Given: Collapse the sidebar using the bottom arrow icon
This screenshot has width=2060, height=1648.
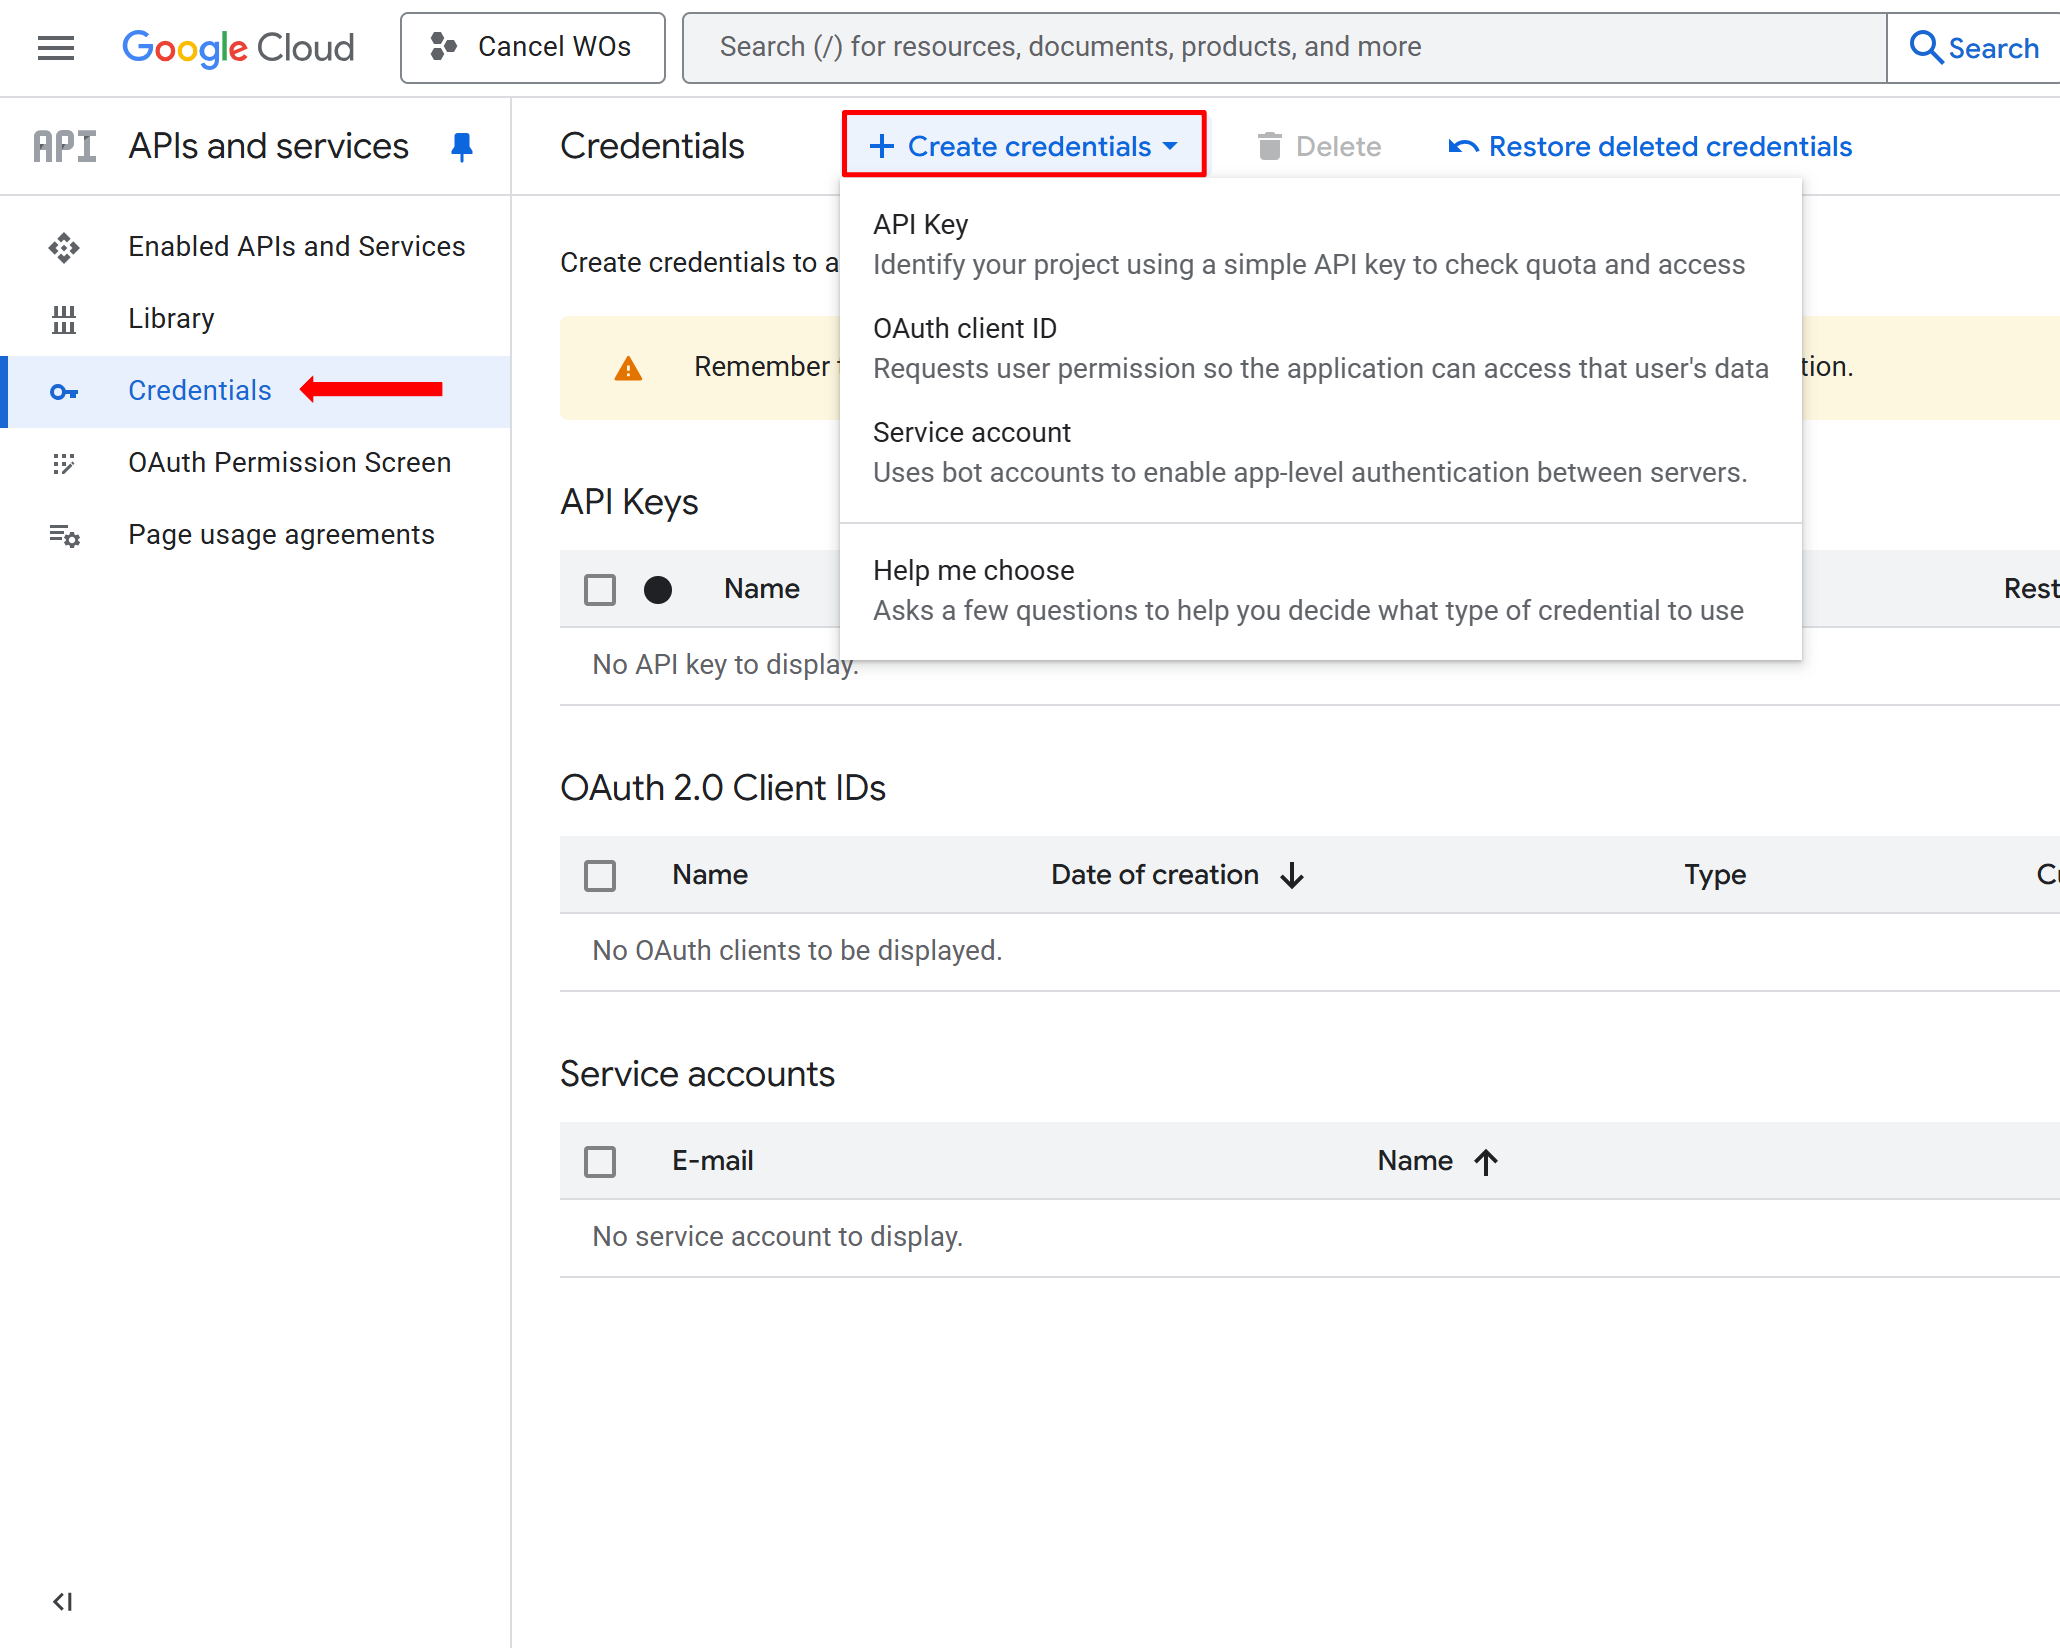Looking at the screenshot, I should [x=62, y=1602].
